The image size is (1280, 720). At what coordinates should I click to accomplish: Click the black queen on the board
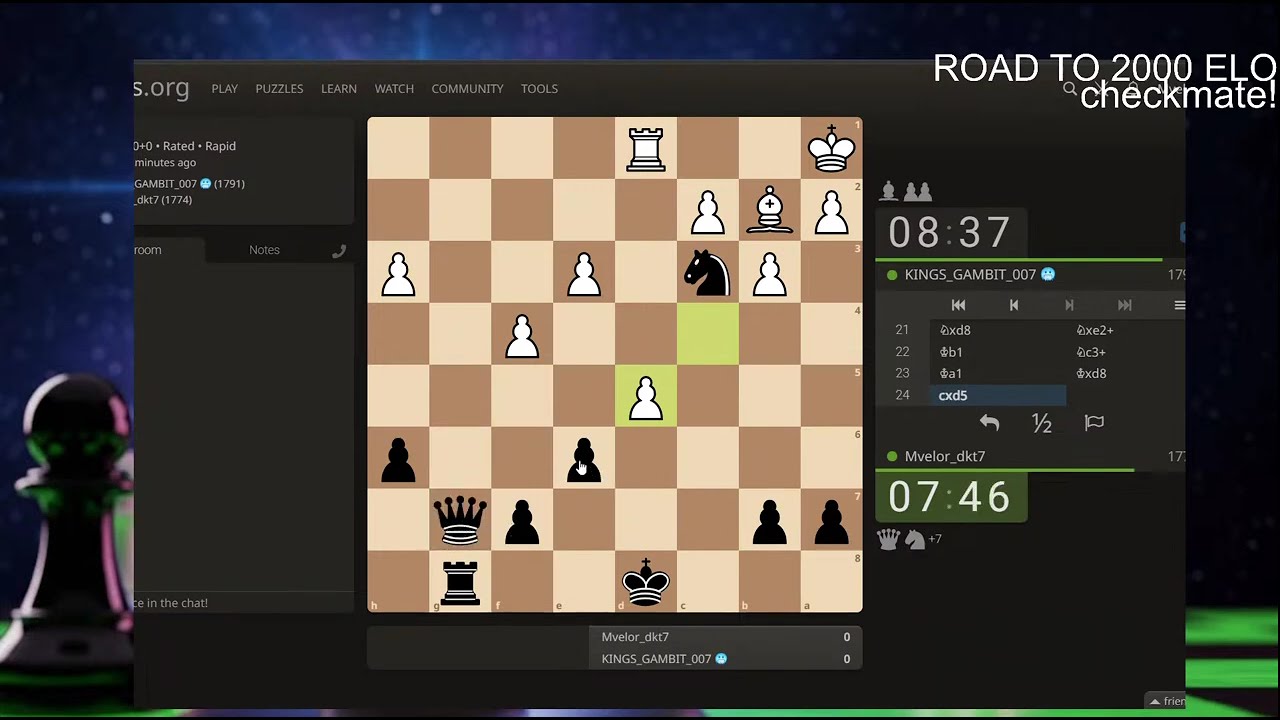[460, 520]
